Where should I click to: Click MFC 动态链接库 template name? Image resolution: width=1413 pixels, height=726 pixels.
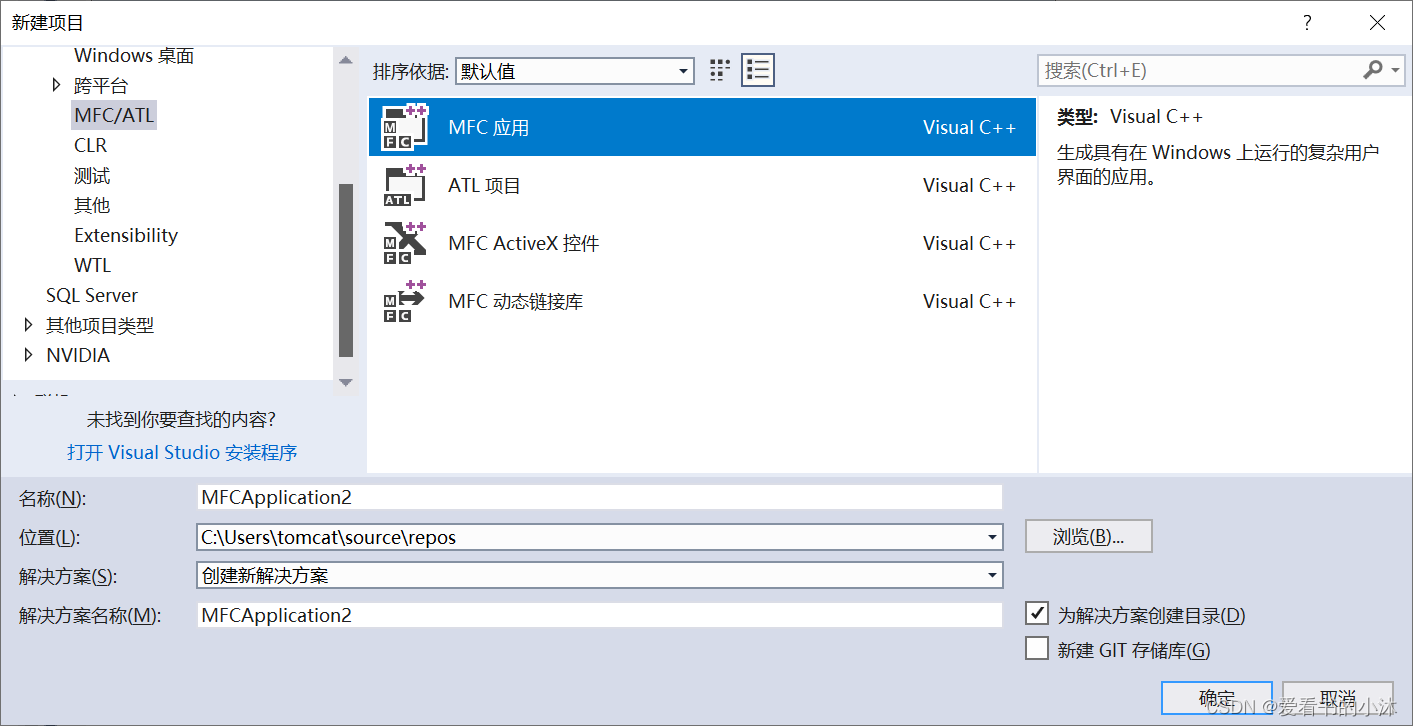[516, 301]
